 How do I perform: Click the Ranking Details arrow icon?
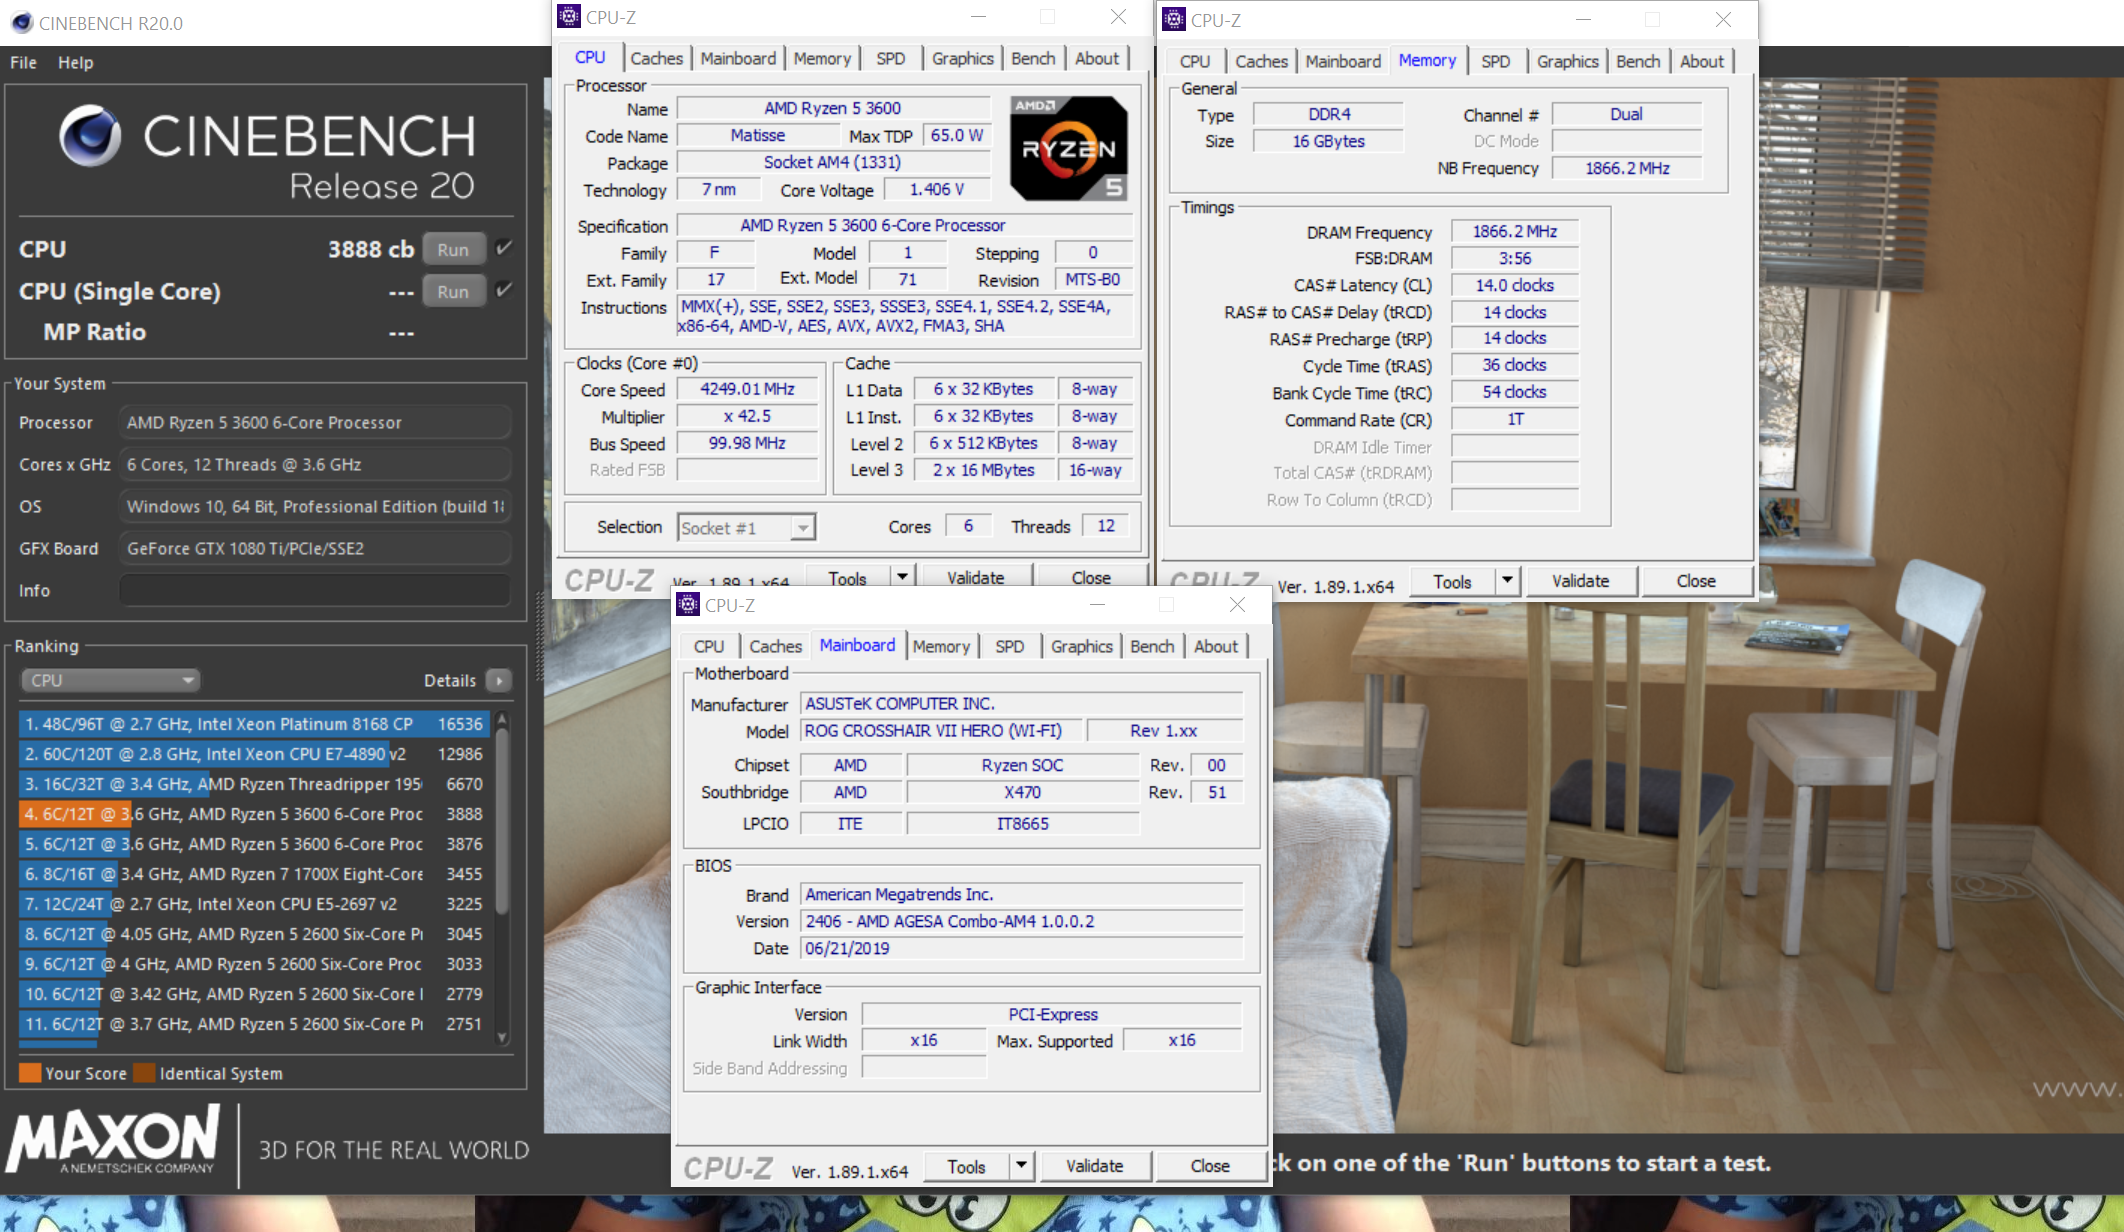pyautogui.click(x=498, y=680)
